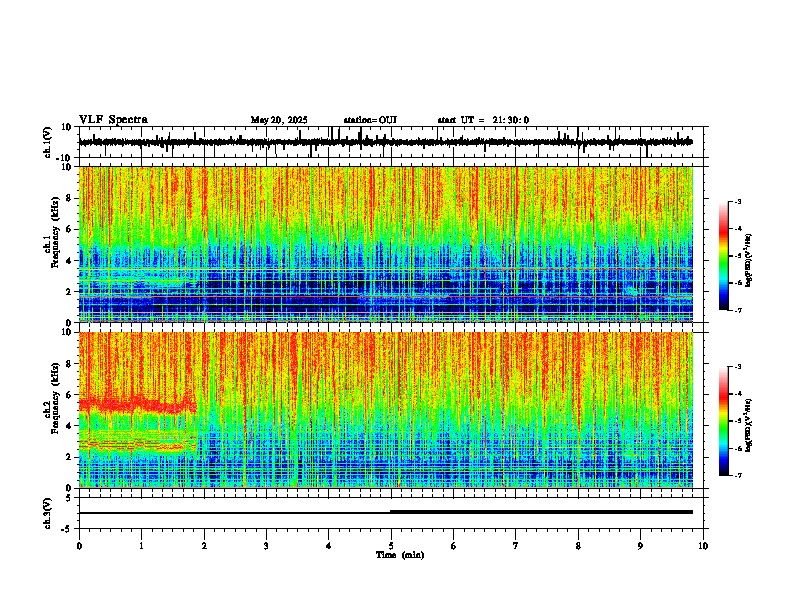Click the '8' kHz tick on ch.1 frequency axis
792x612 pixels.
point(69,198)
